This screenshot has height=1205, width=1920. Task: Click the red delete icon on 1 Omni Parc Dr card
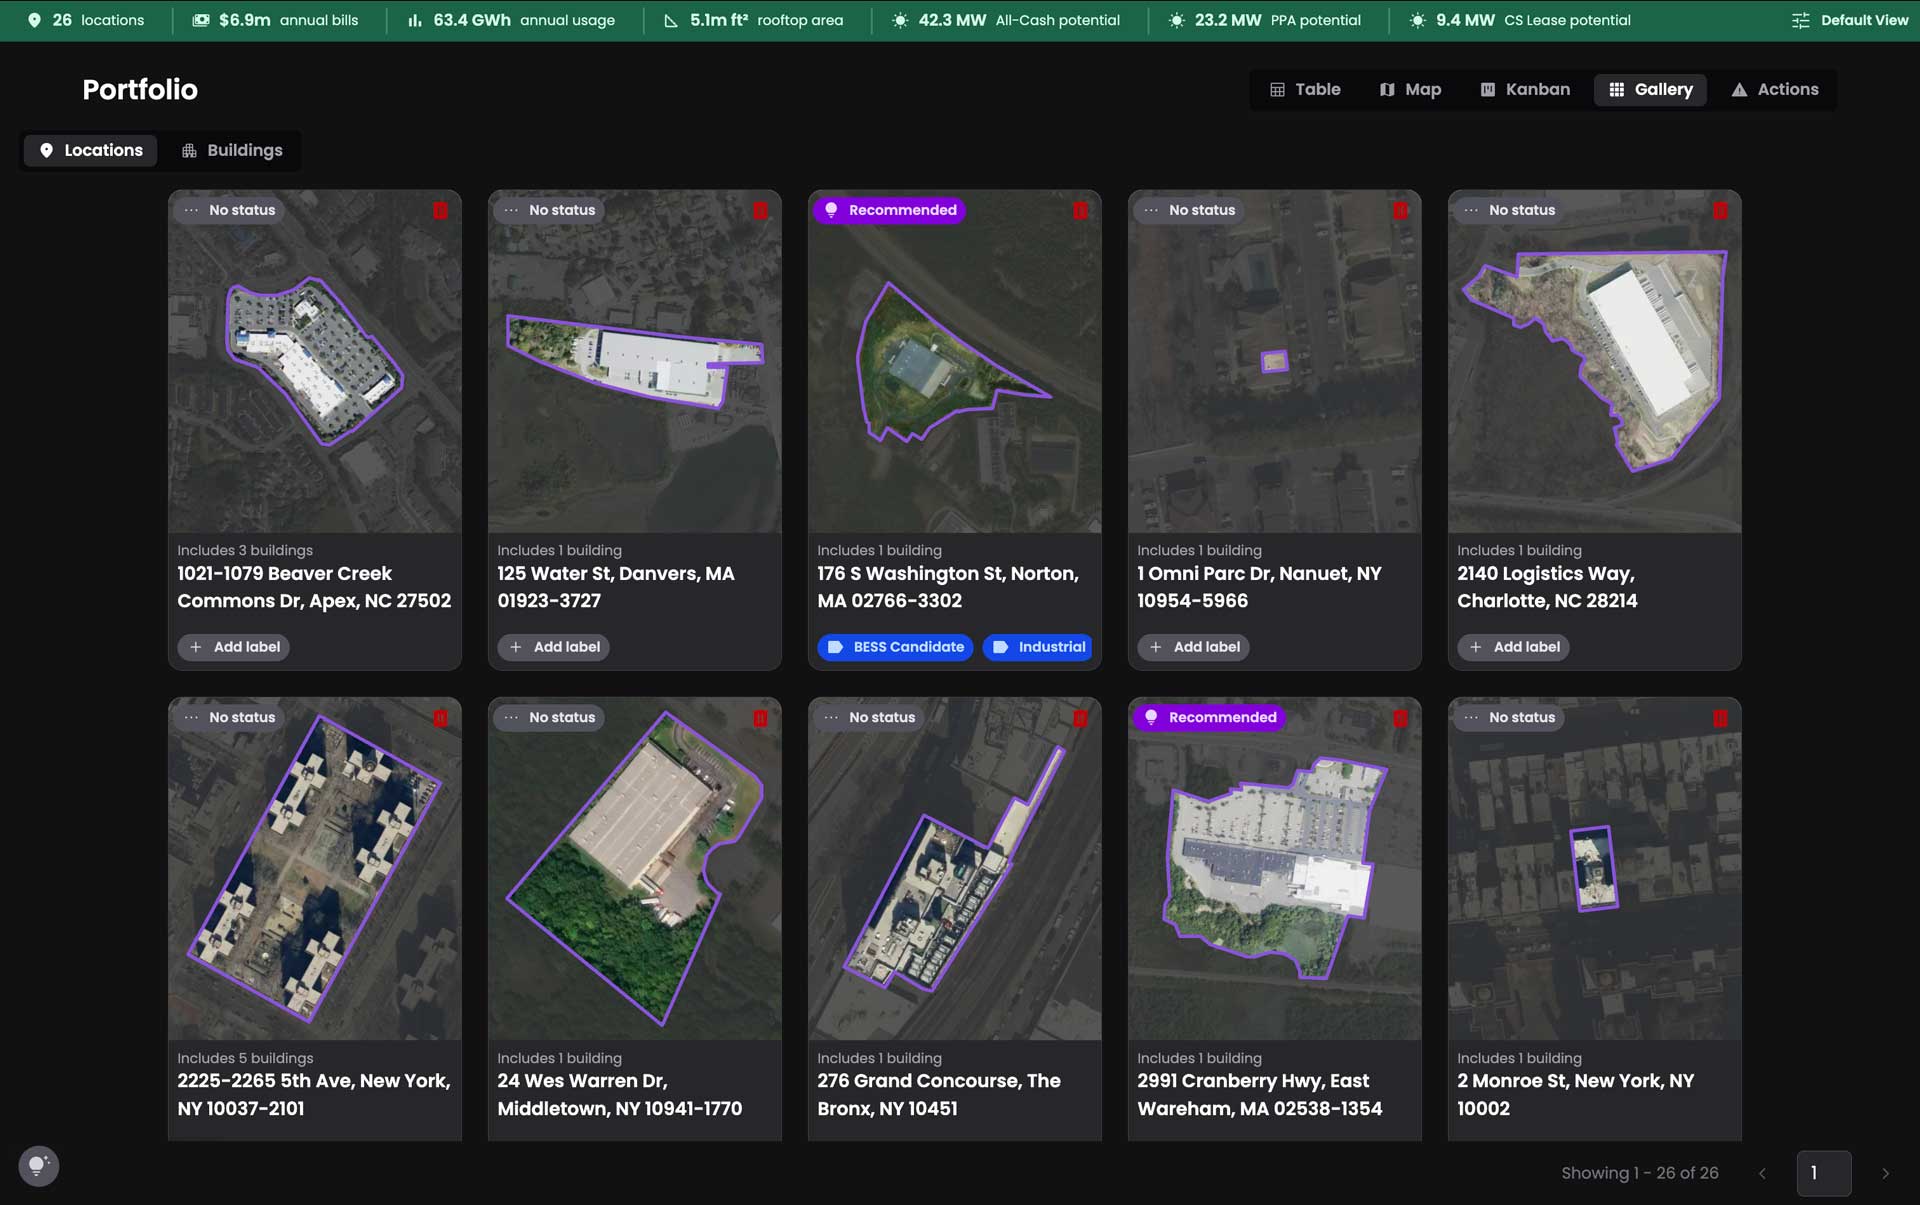(x=1400, y=210)
